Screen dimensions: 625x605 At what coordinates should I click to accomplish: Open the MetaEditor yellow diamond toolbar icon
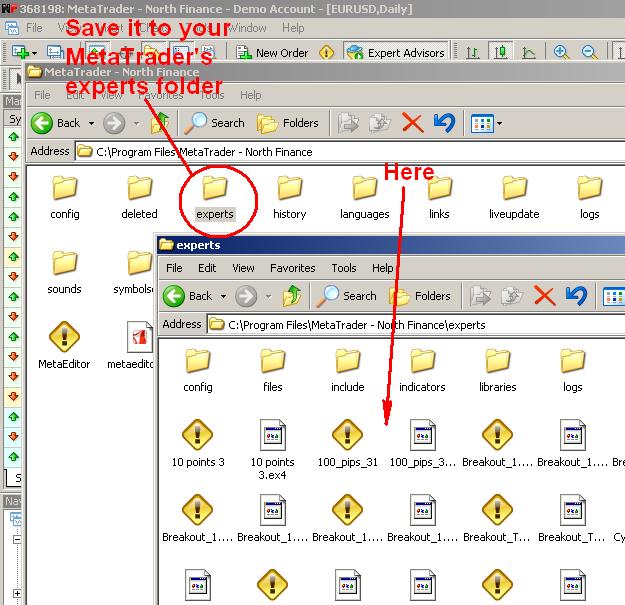pyautogui.click(x=326, y=53)
